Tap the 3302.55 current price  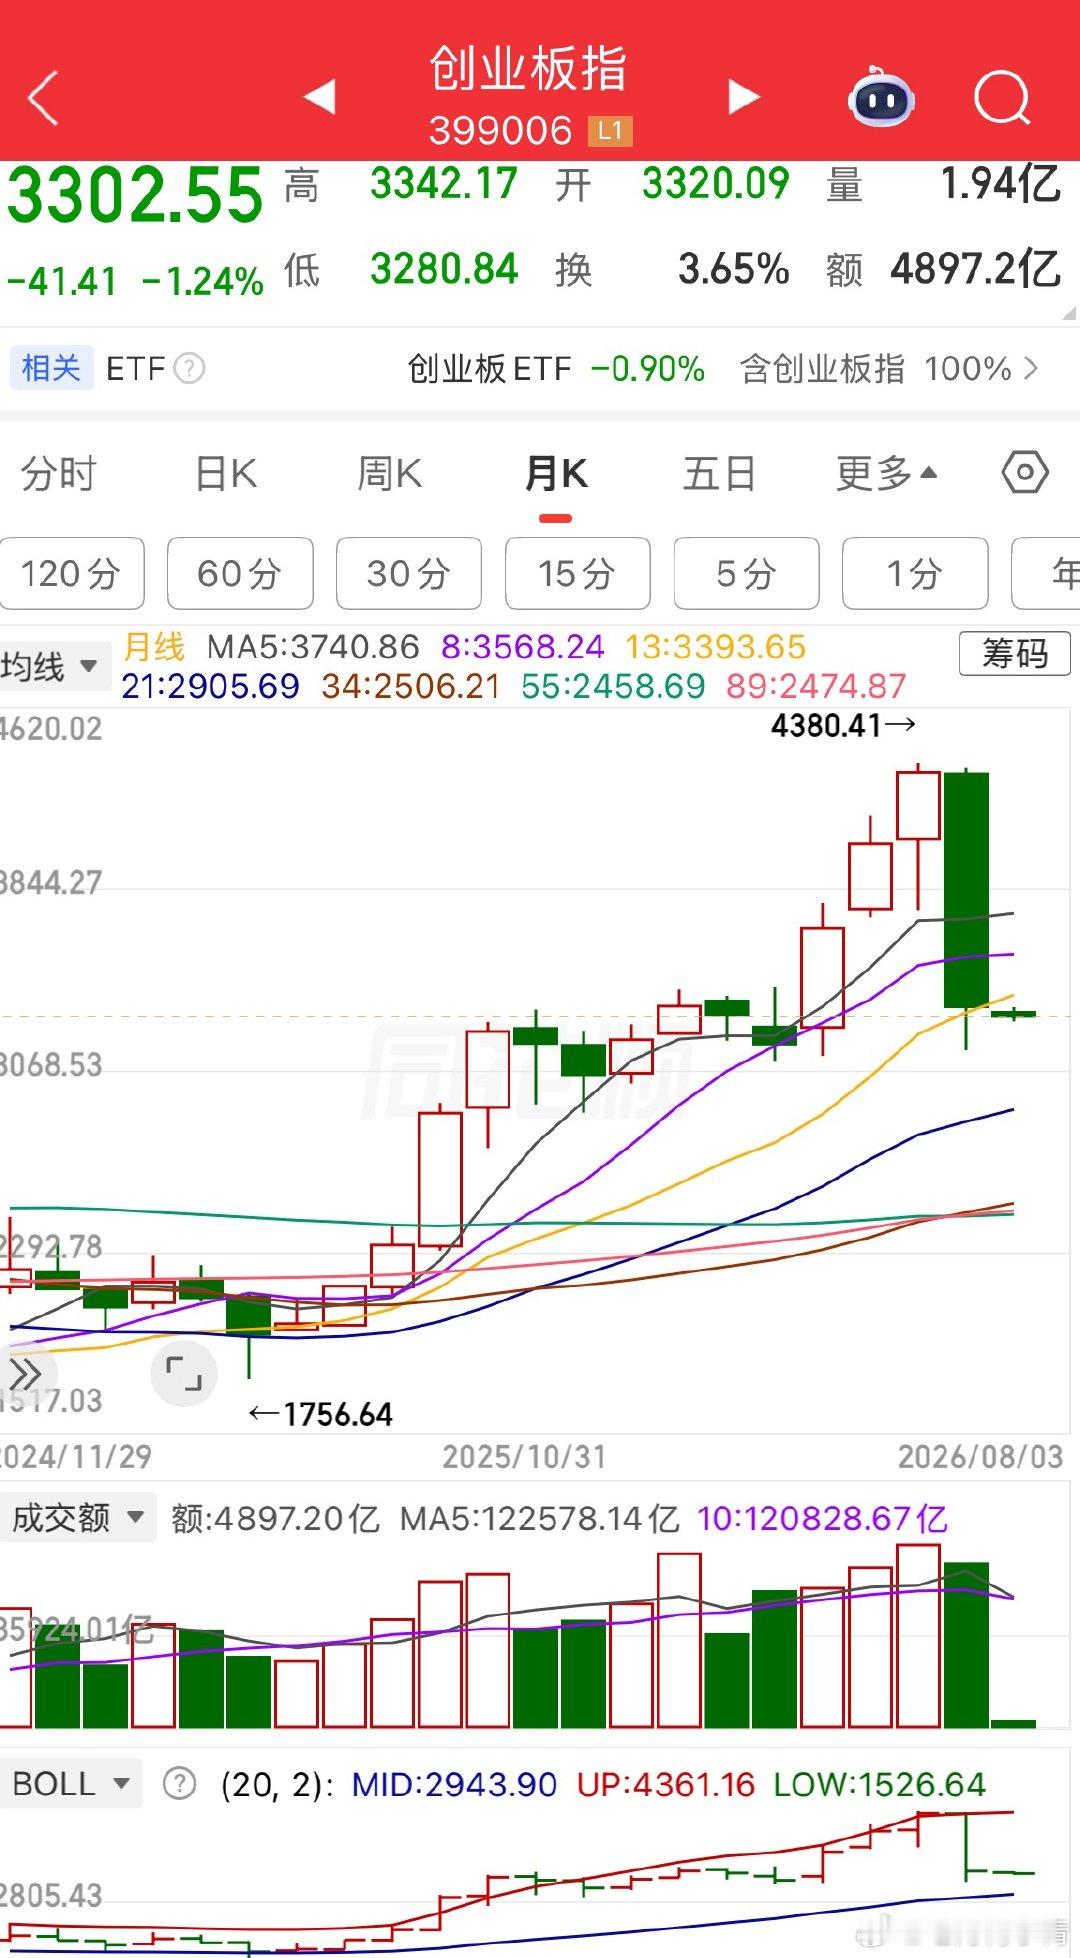coord(135,195)
